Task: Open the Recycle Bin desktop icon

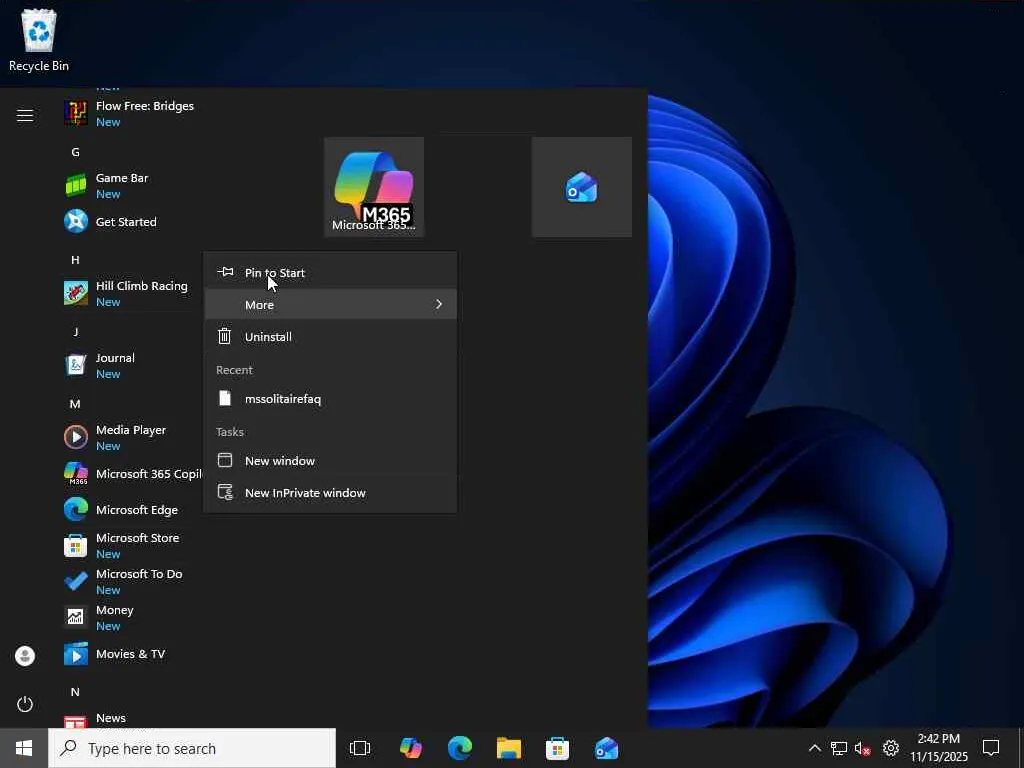Action: click(x=39, y=40)
